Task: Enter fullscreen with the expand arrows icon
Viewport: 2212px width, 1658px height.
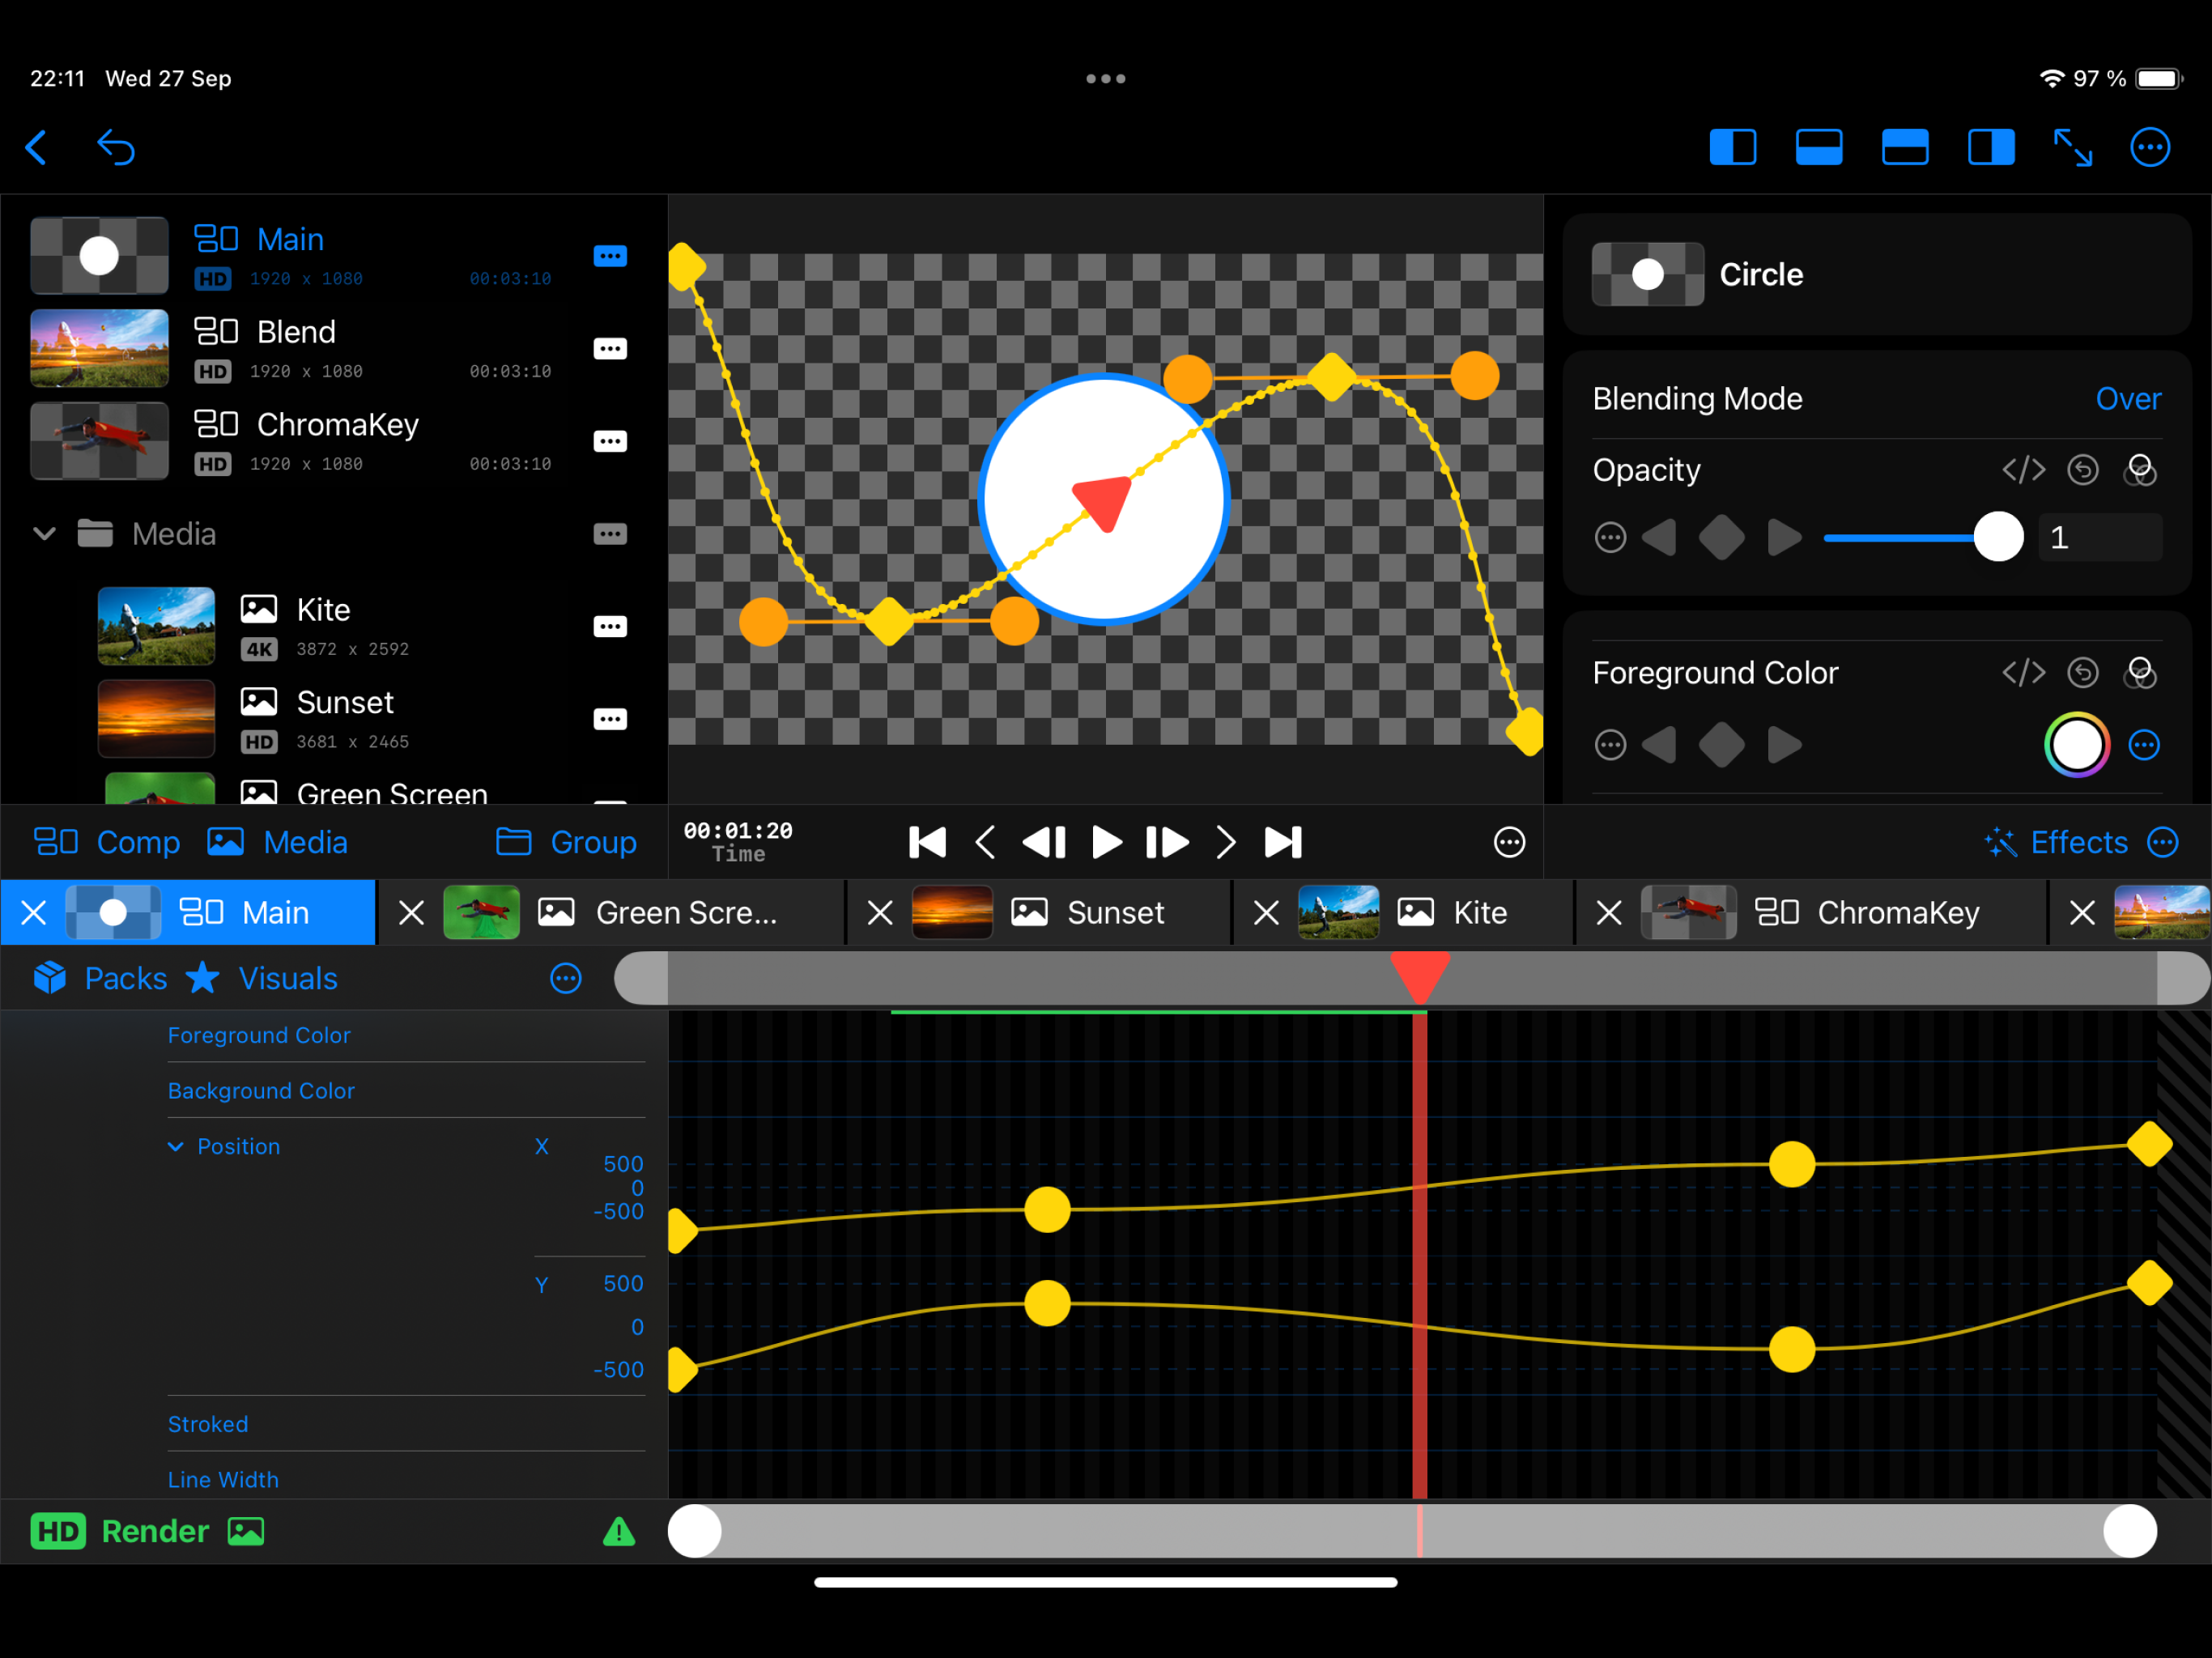Action: tap(2072, 148)
